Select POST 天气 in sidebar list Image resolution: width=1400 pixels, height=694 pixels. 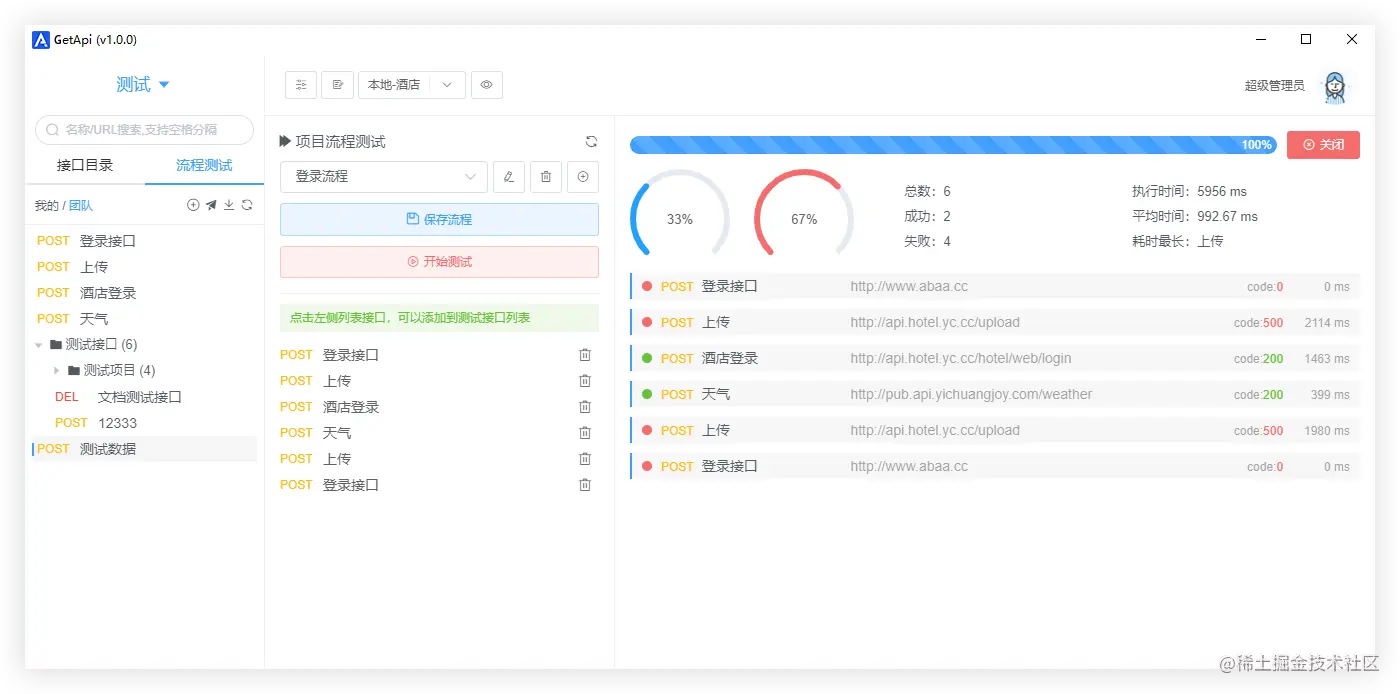(144, 319)
